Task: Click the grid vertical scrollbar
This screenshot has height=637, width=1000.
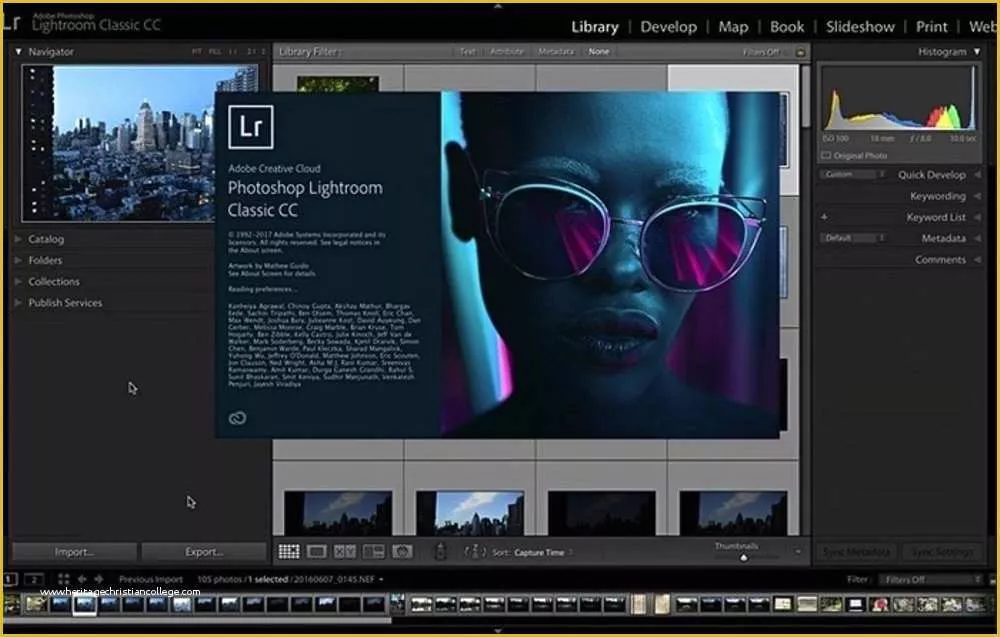Action: pyautogui.click(x=806, y=96)
